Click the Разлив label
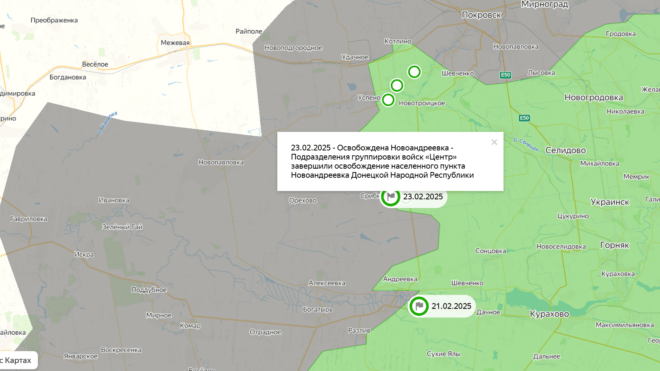Screen dimensions: 660x371 point(359,331)
